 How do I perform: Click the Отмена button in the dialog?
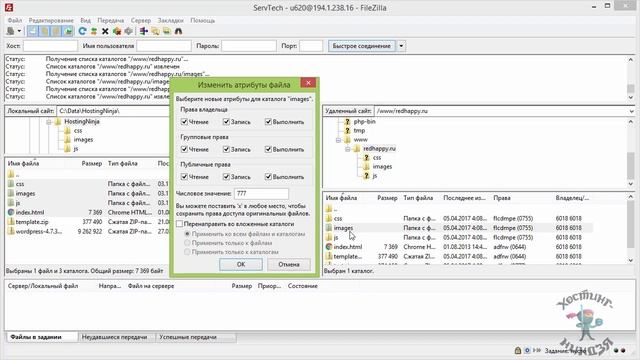point(289,264)
